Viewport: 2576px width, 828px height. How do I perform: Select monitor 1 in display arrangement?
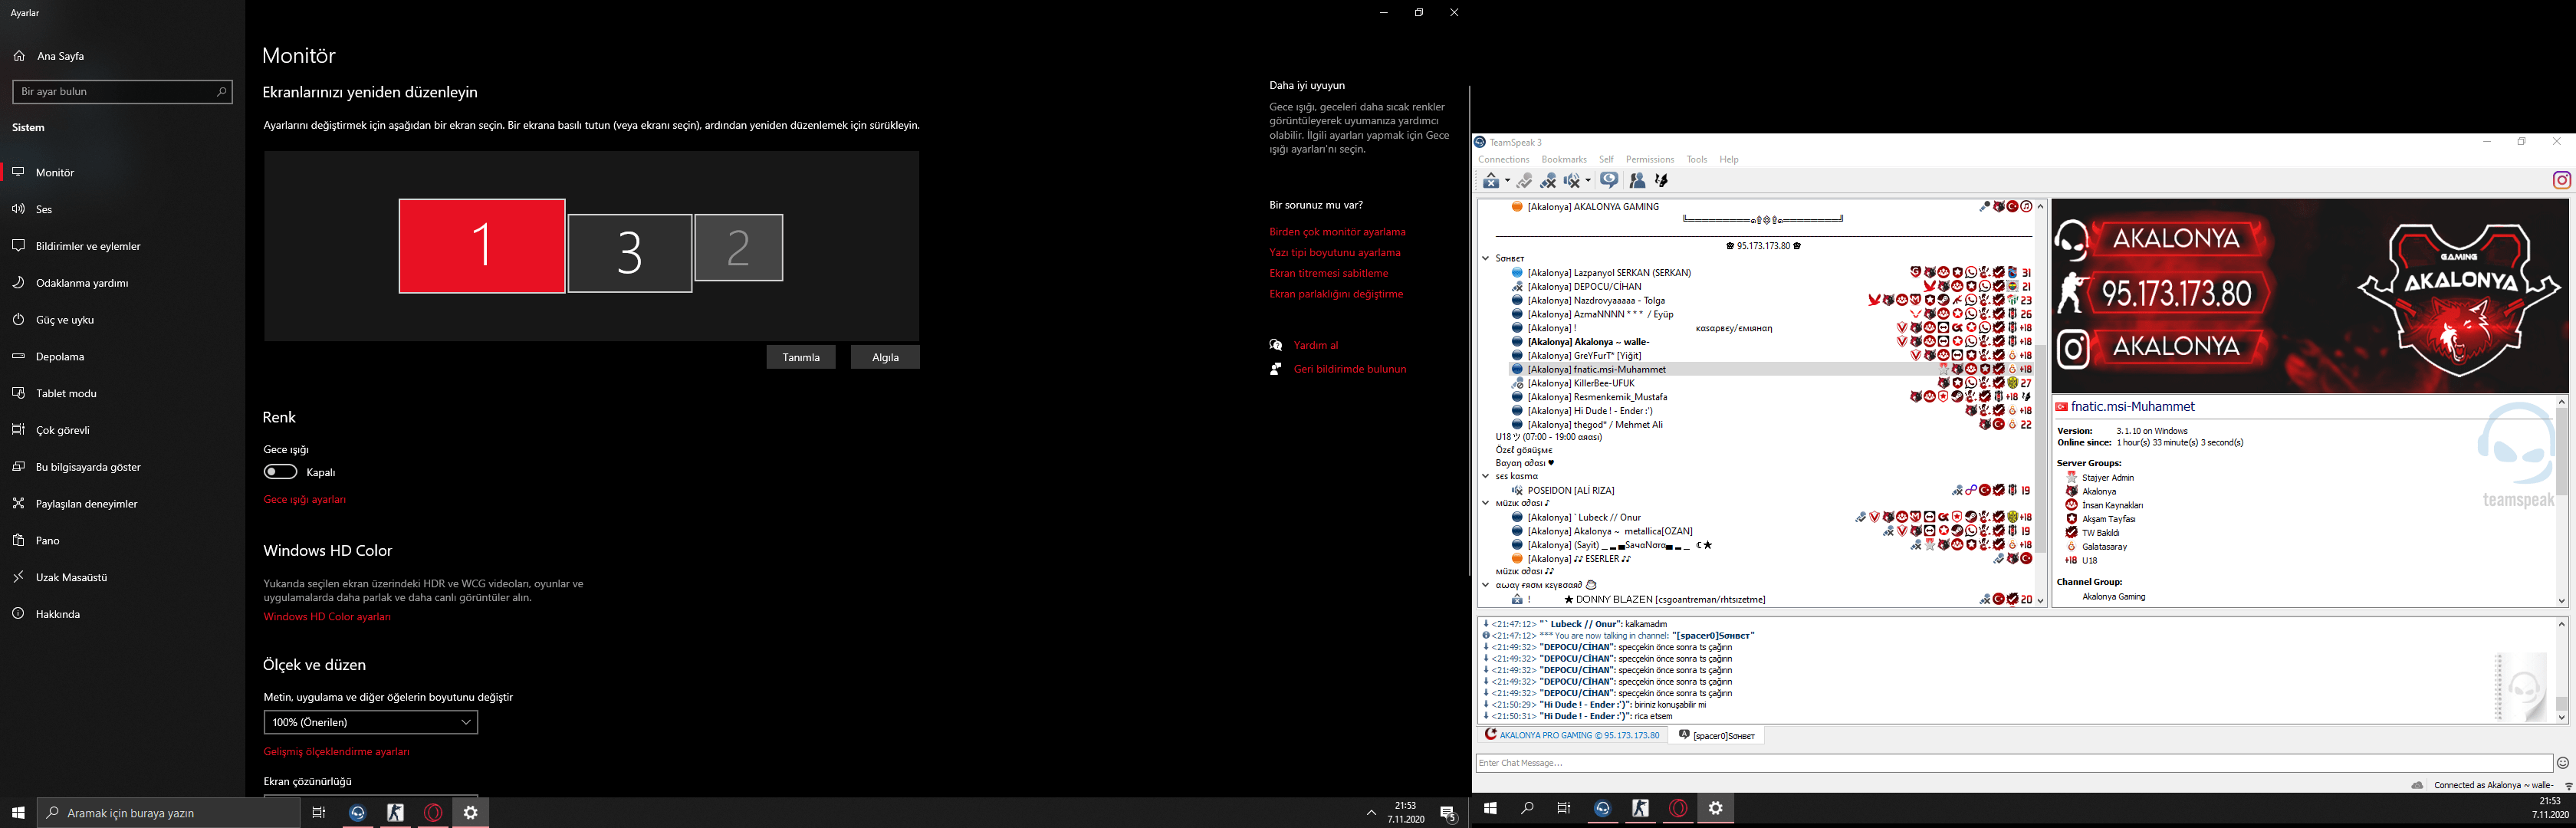click(x=482, y=246)
